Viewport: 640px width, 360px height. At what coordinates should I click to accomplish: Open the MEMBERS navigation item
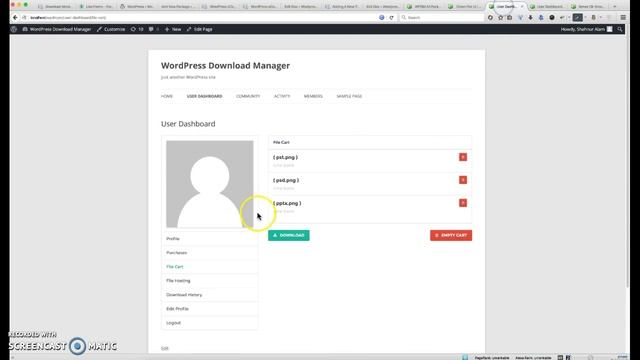[313, 96]
